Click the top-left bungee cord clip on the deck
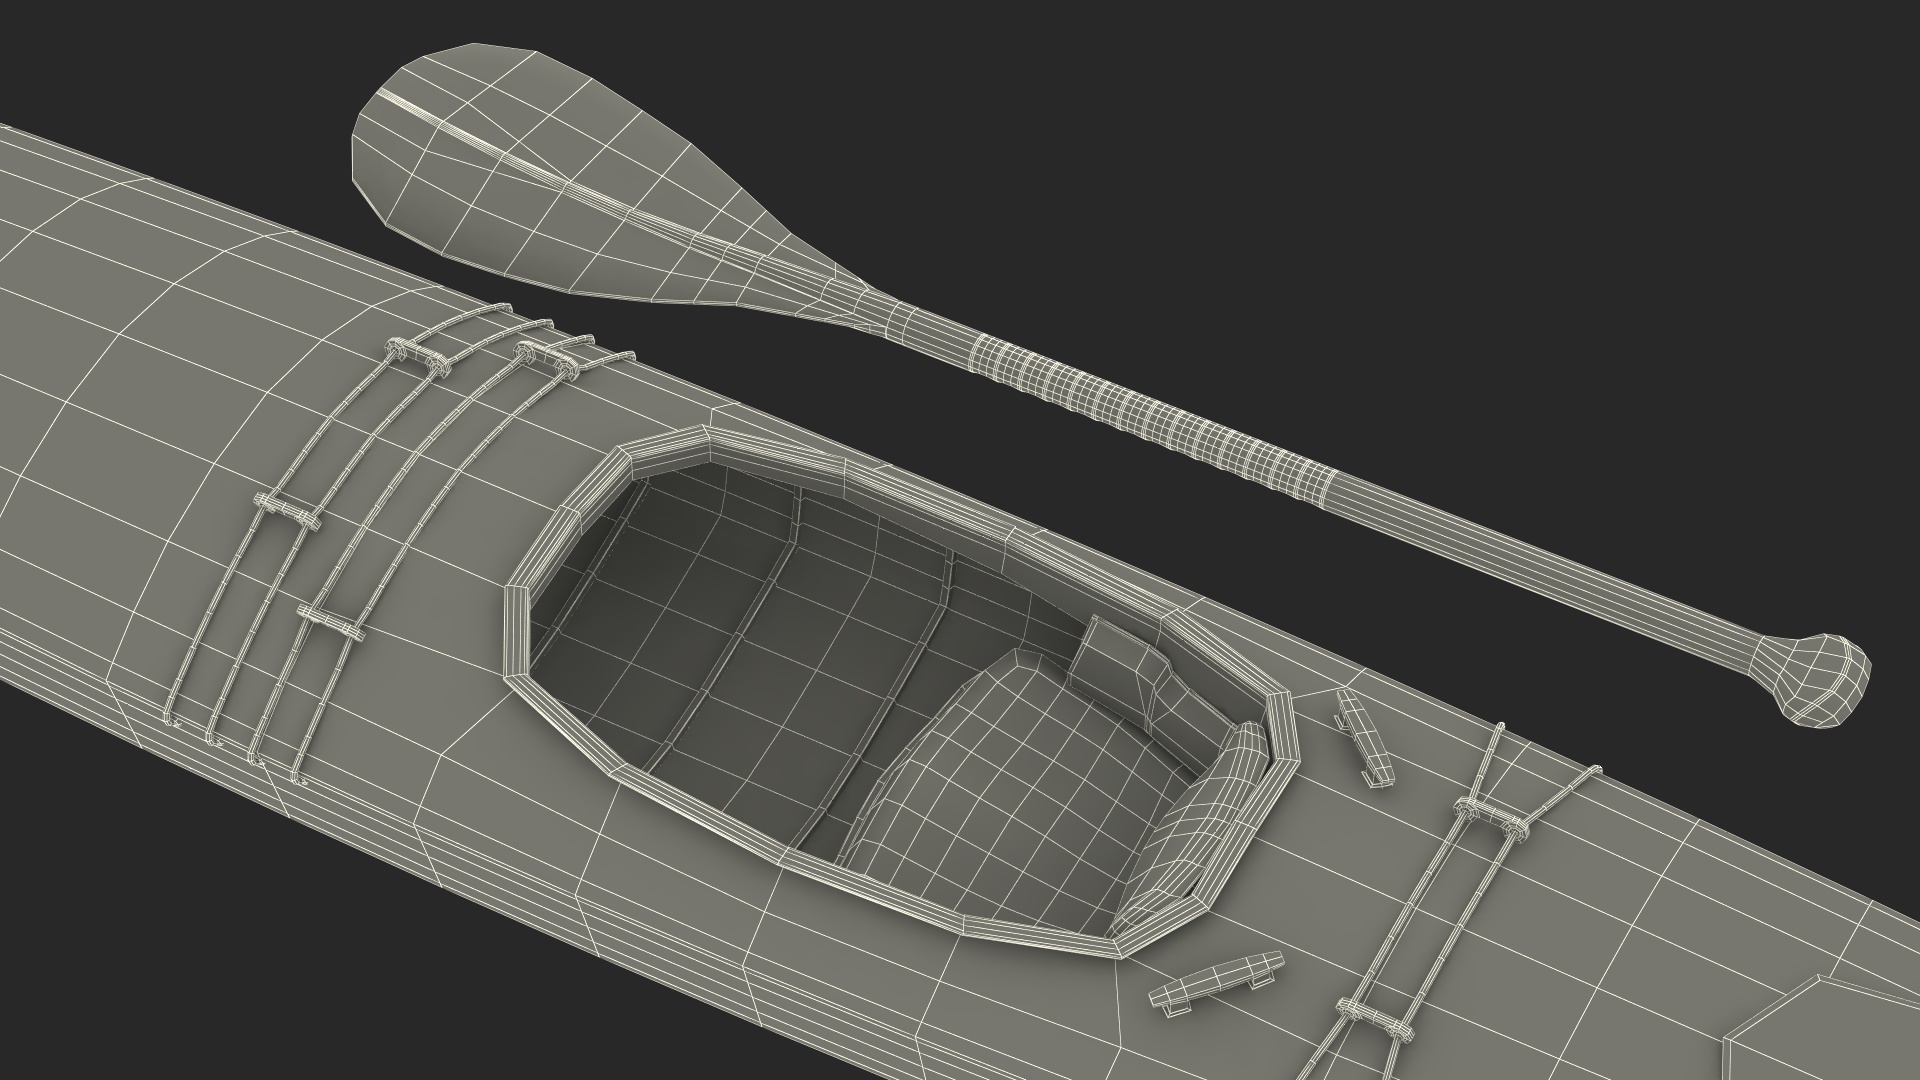Viewport: 1920px width, 1080px height. pyautogui.click(x=417, y=355)
